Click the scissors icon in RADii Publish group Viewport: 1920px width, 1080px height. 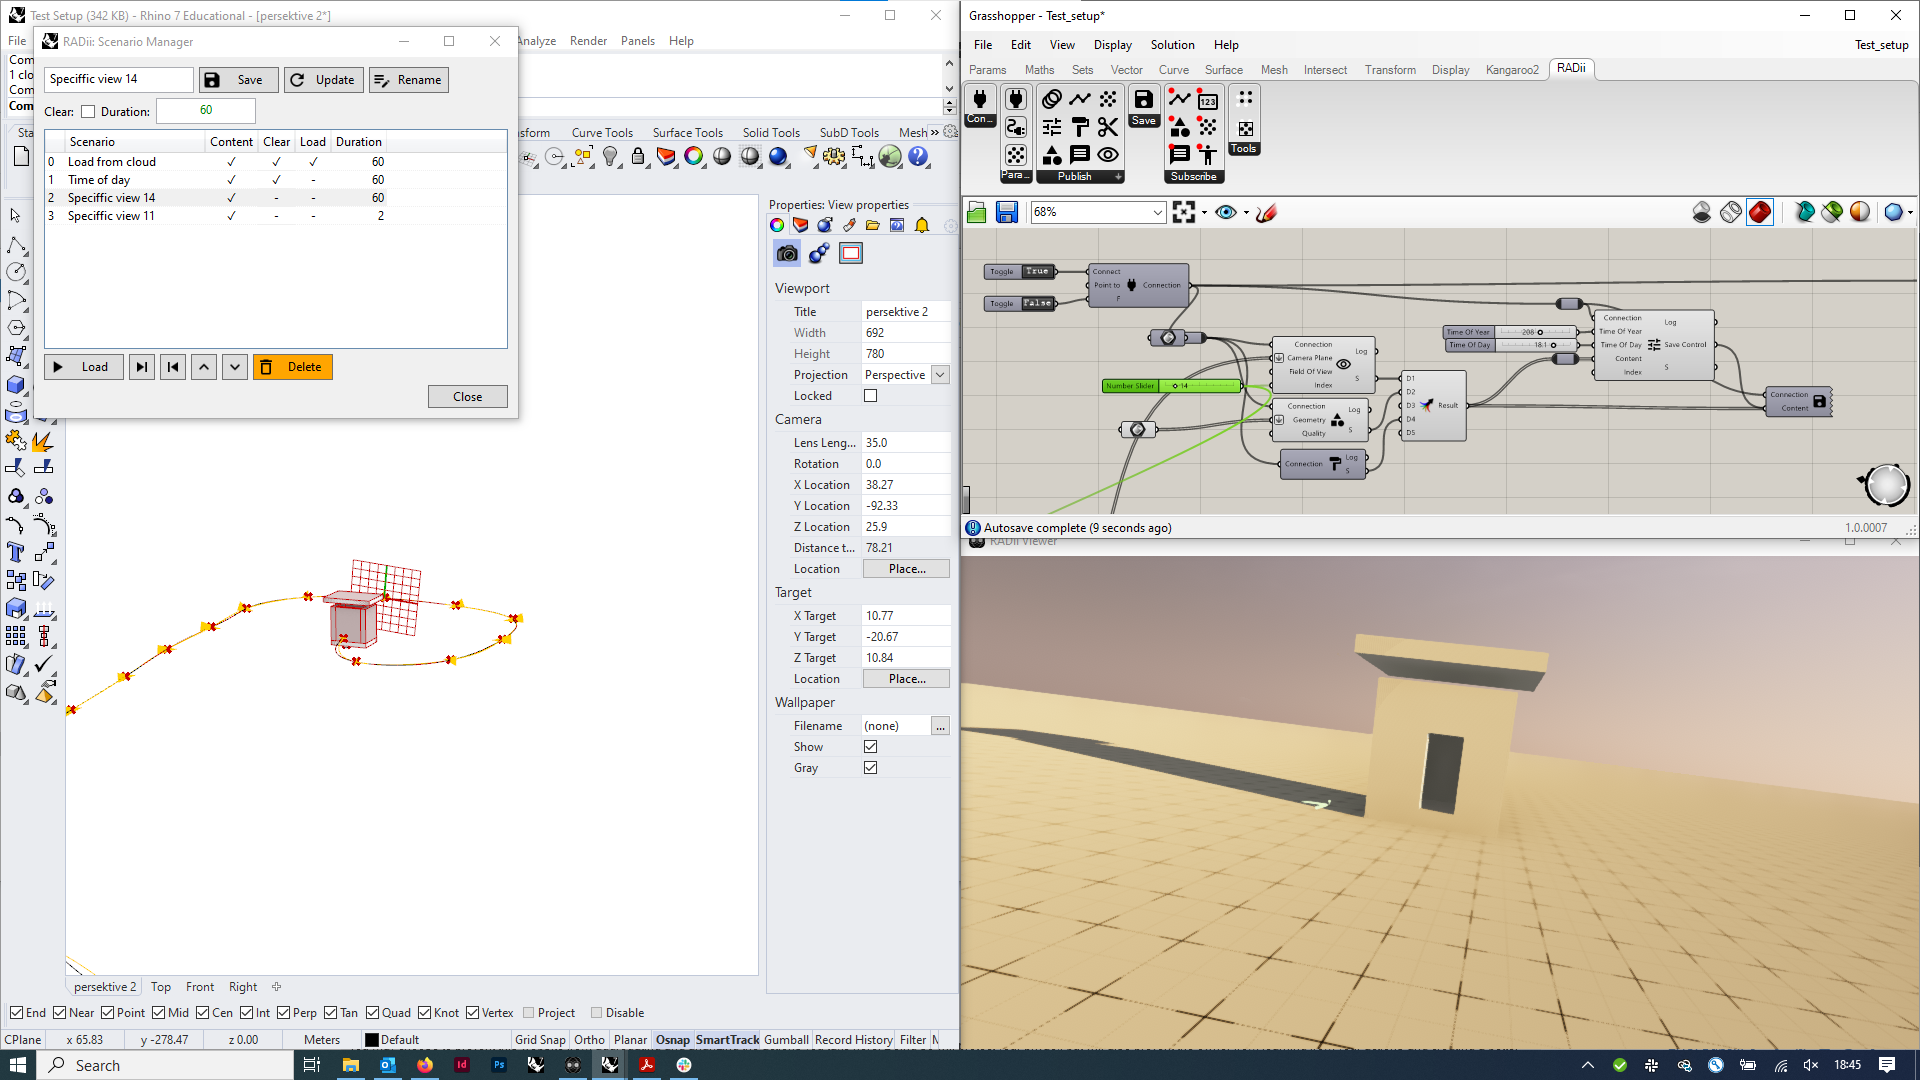[x=1108, y=127]
